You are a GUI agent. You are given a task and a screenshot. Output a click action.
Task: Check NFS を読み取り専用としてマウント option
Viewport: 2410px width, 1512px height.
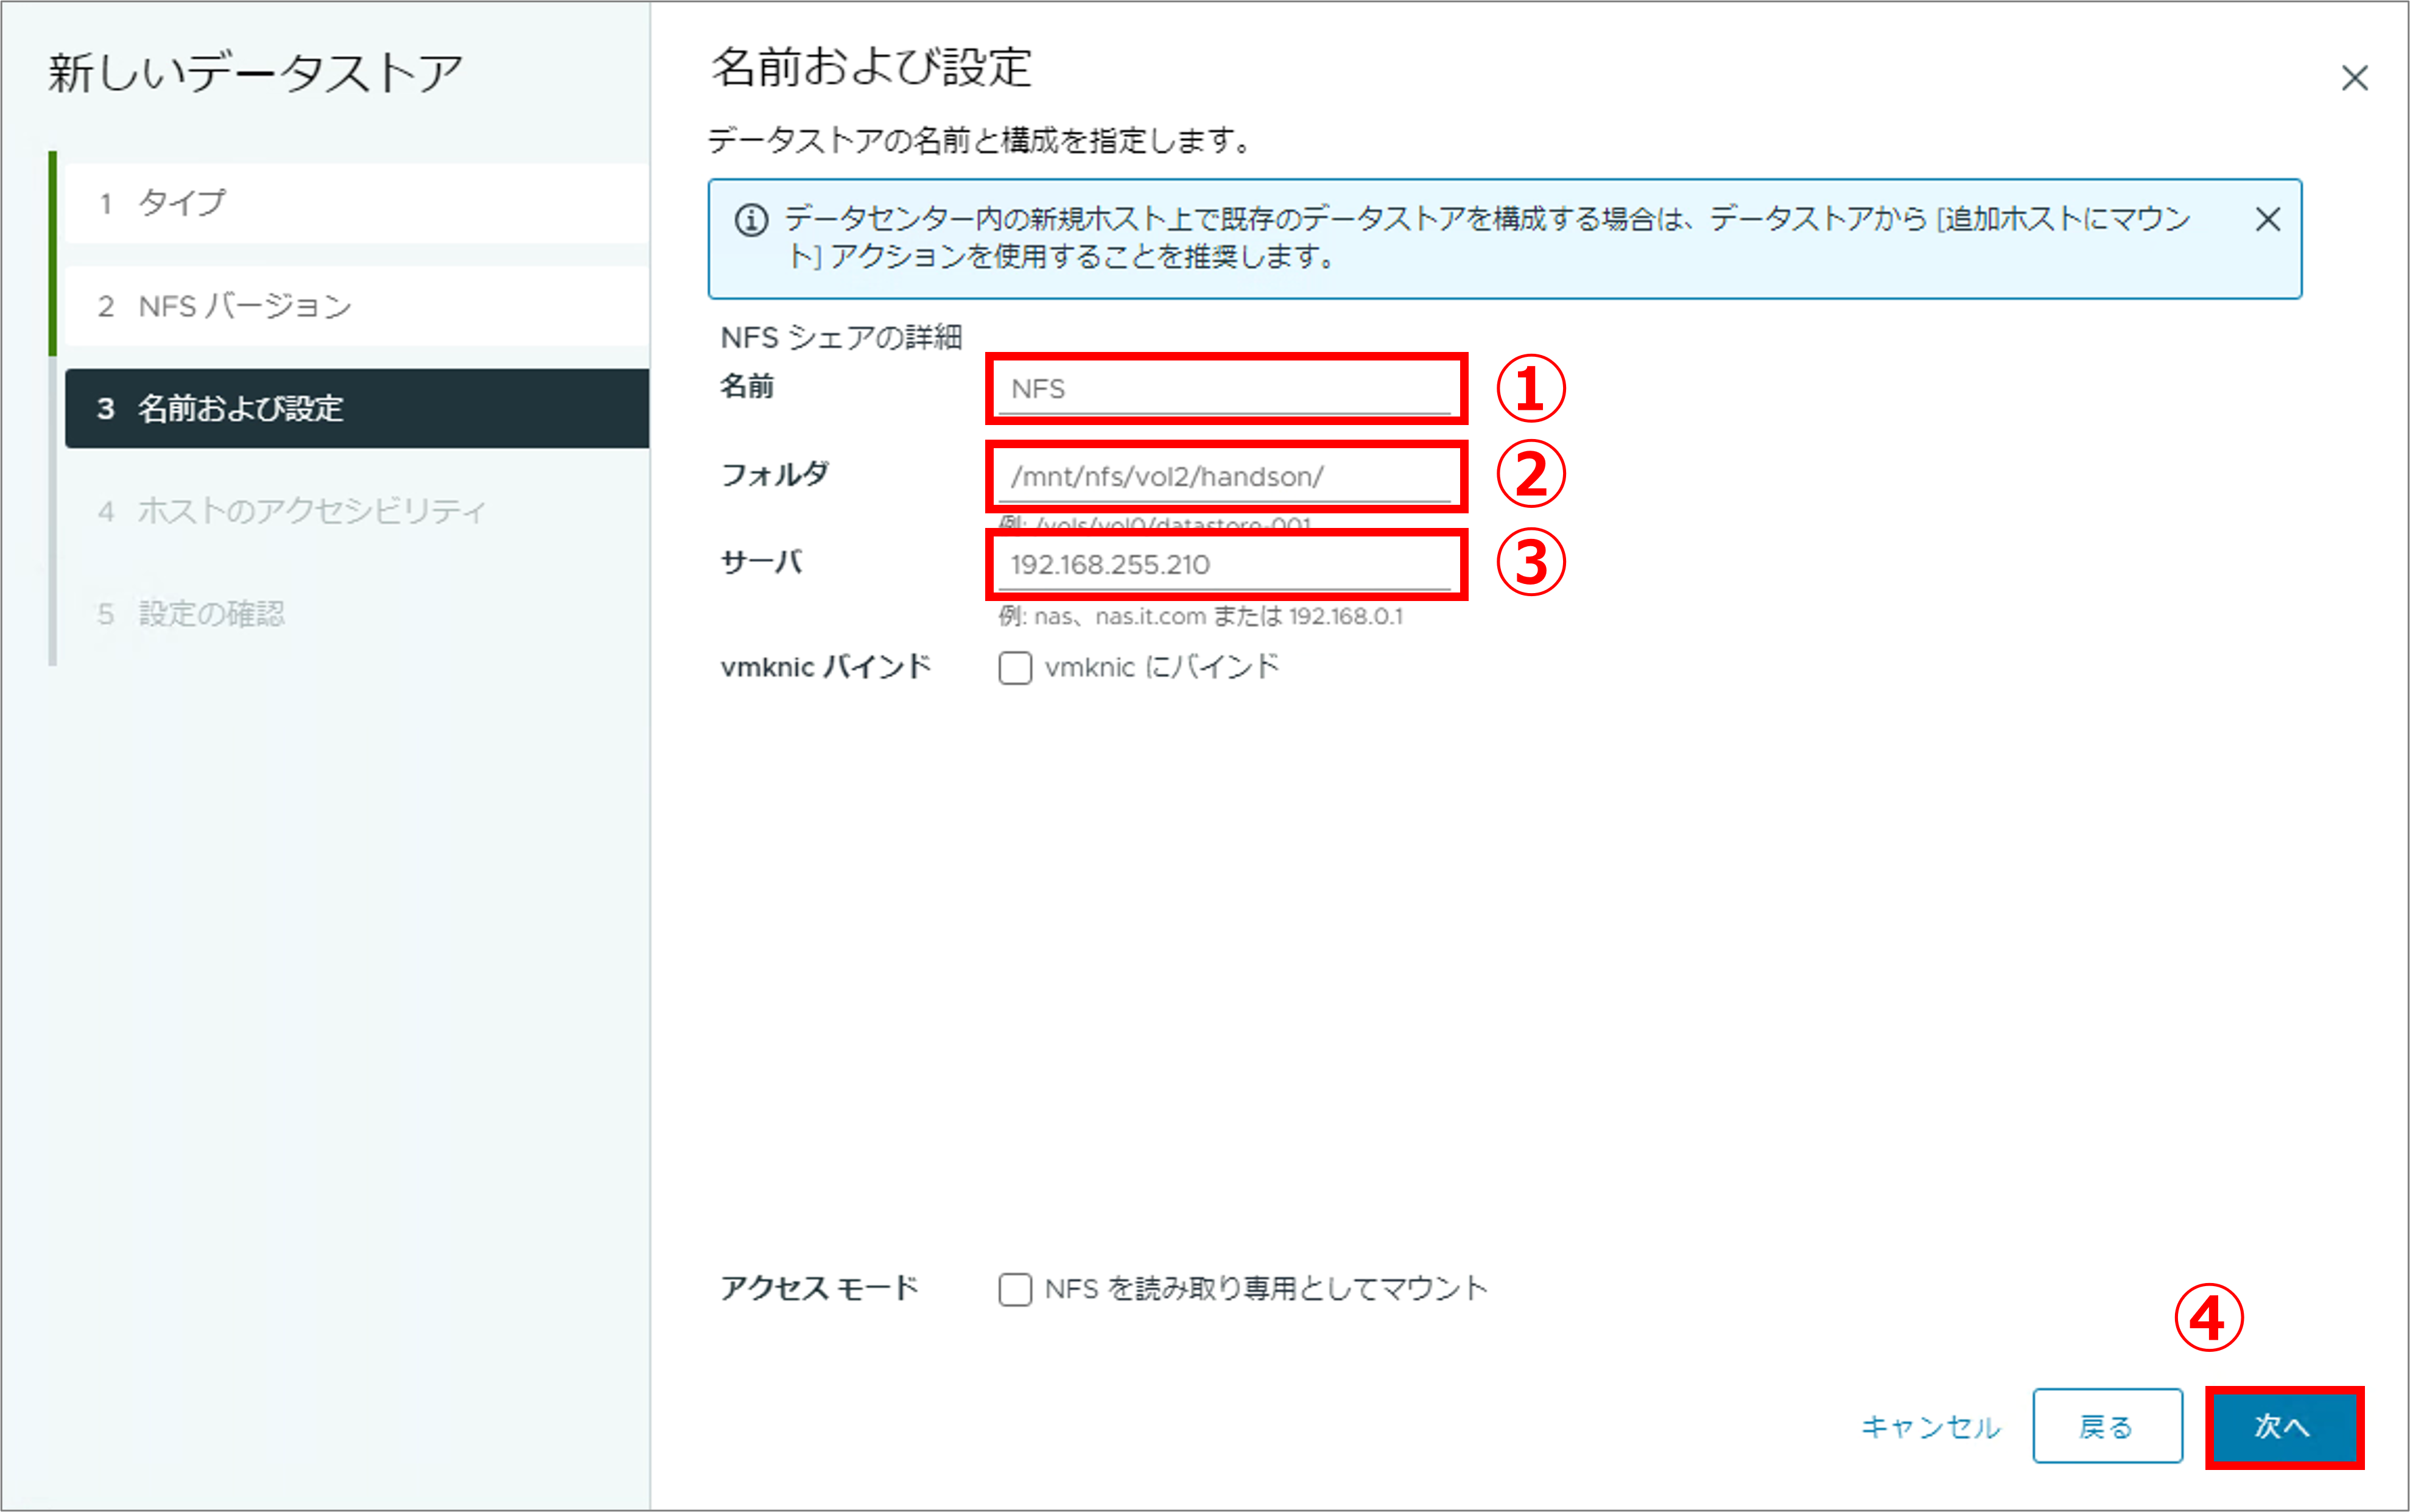(x=1015, y=1289)
